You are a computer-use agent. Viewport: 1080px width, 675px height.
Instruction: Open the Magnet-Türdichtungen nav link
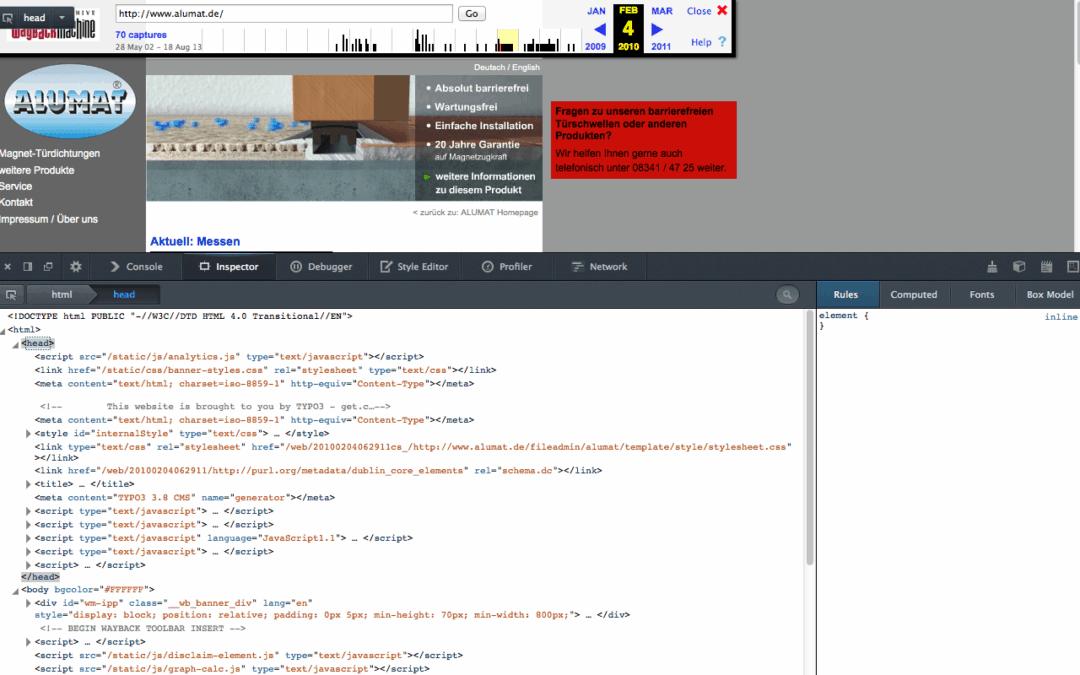pos(50,154)
